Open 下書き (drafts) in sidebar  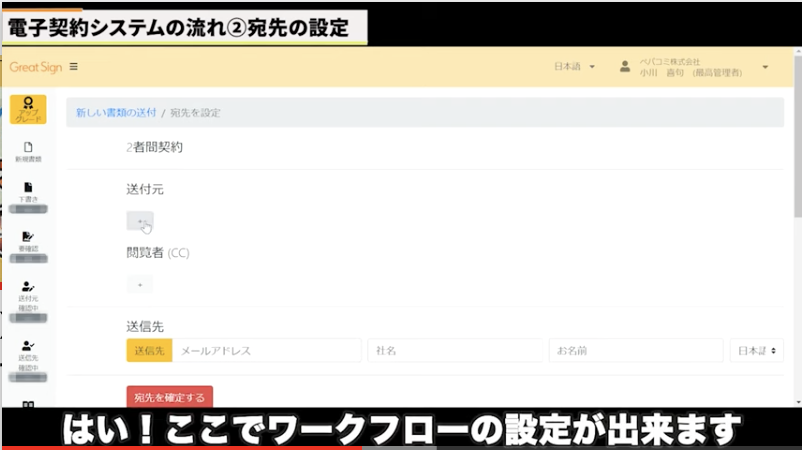28,191
